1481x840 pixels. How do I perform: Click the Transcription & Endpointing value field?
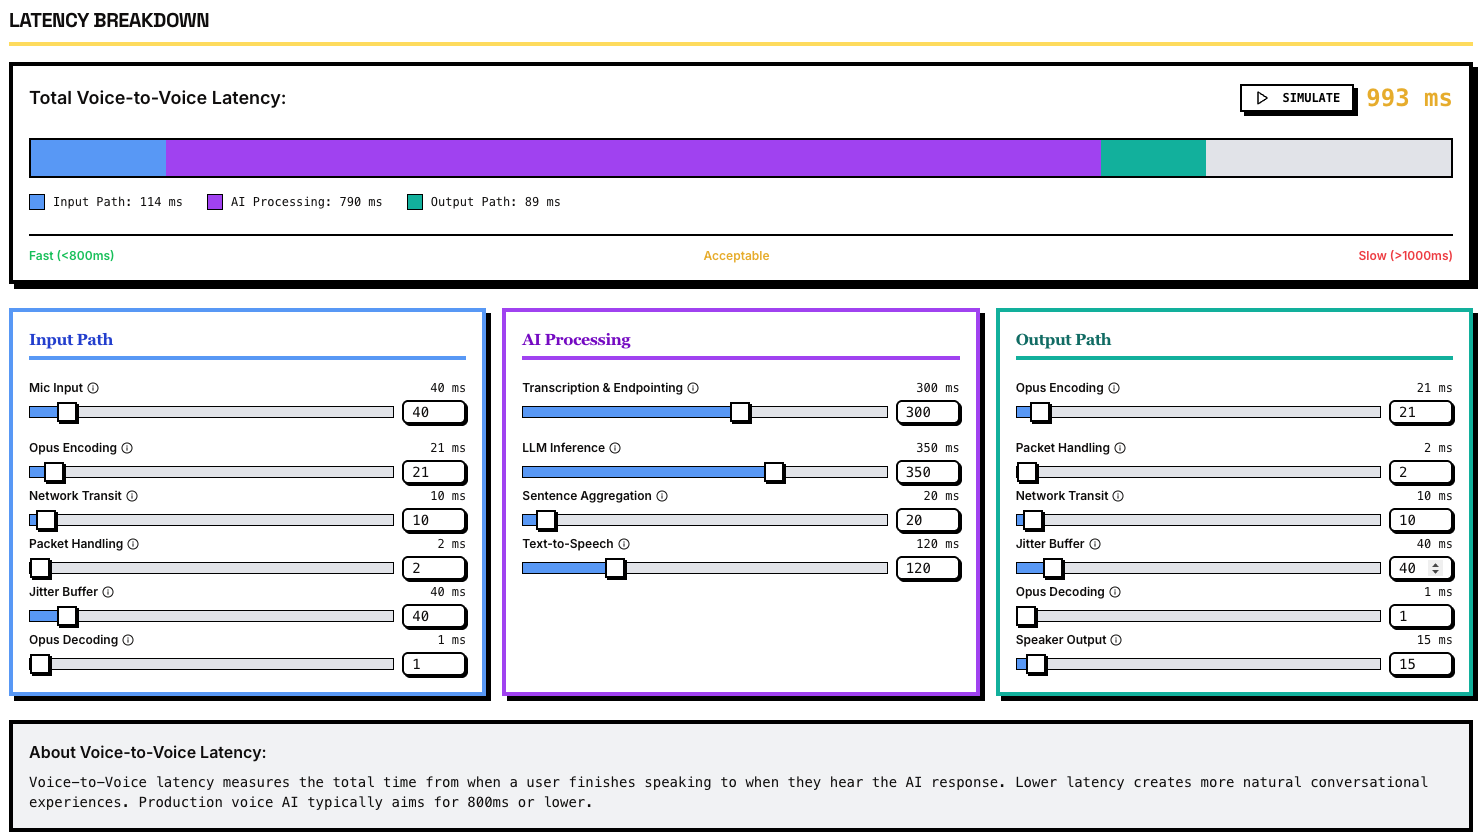pos(928,412)
